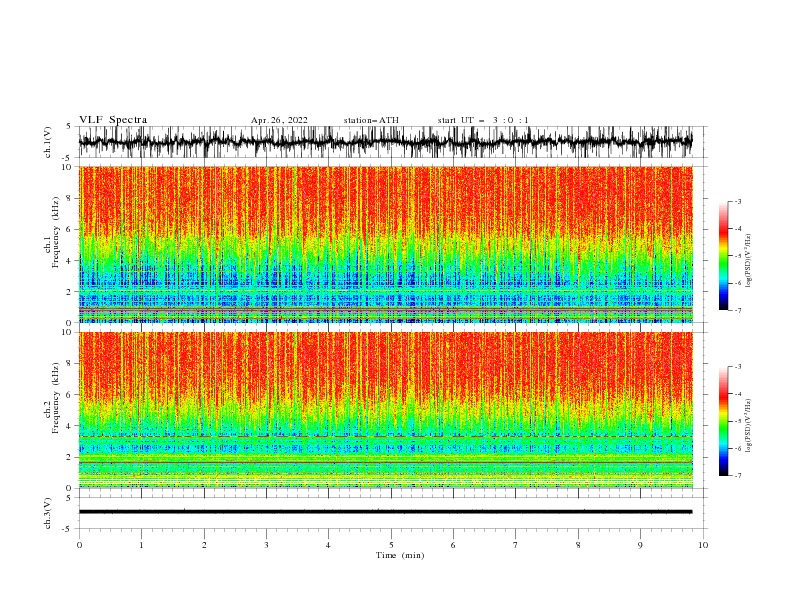
Task: Click the time axis tick label "7"
Action: click(516, 545)
